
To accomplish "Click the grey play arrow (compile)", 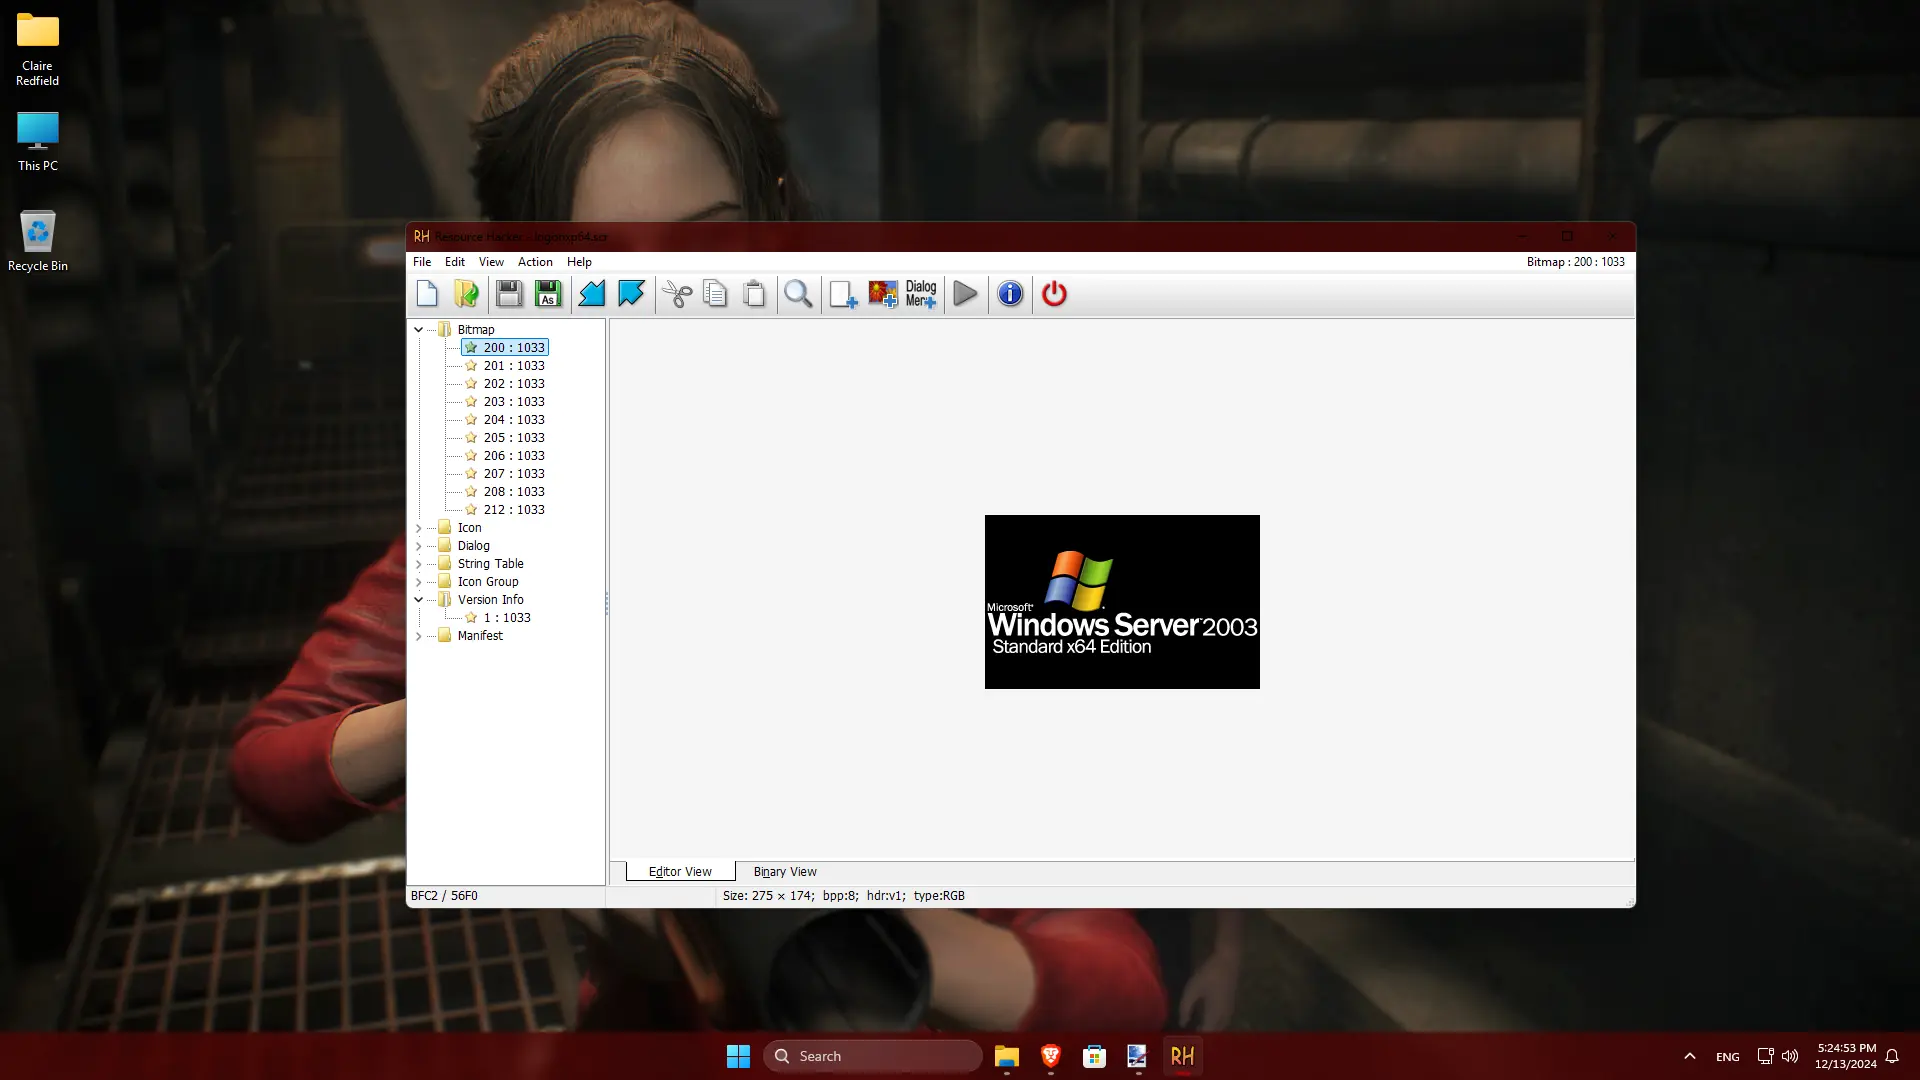I will click(965, 294).
